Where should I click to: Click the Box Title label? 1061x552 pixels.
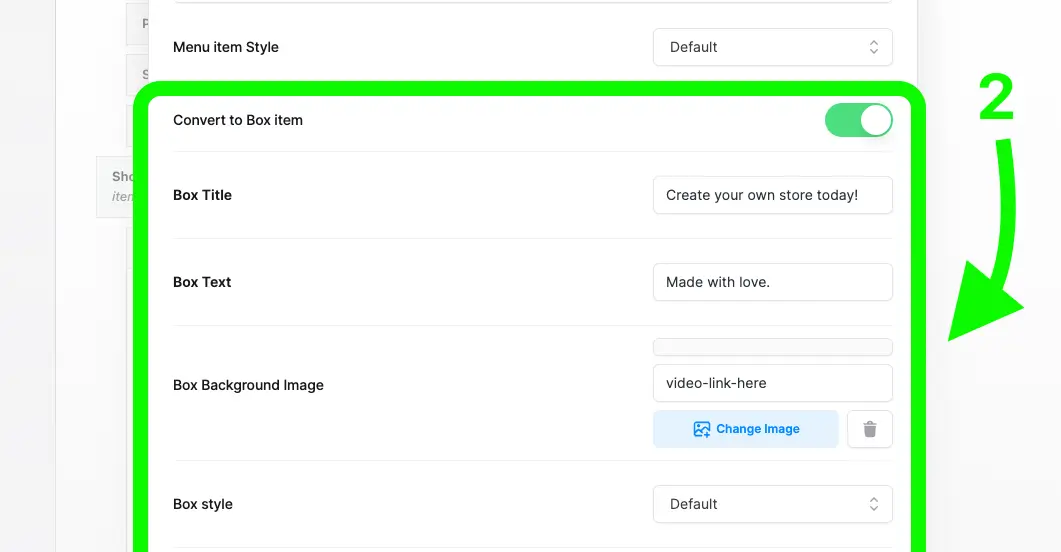coord(202,196)
